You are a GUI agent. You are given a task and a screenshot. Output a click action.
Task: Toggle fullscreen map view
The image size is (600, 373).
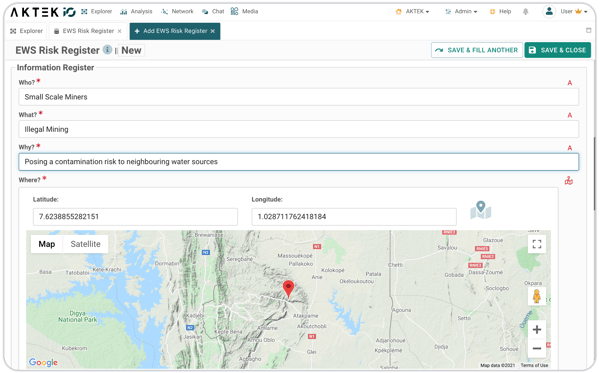(537, 244)
